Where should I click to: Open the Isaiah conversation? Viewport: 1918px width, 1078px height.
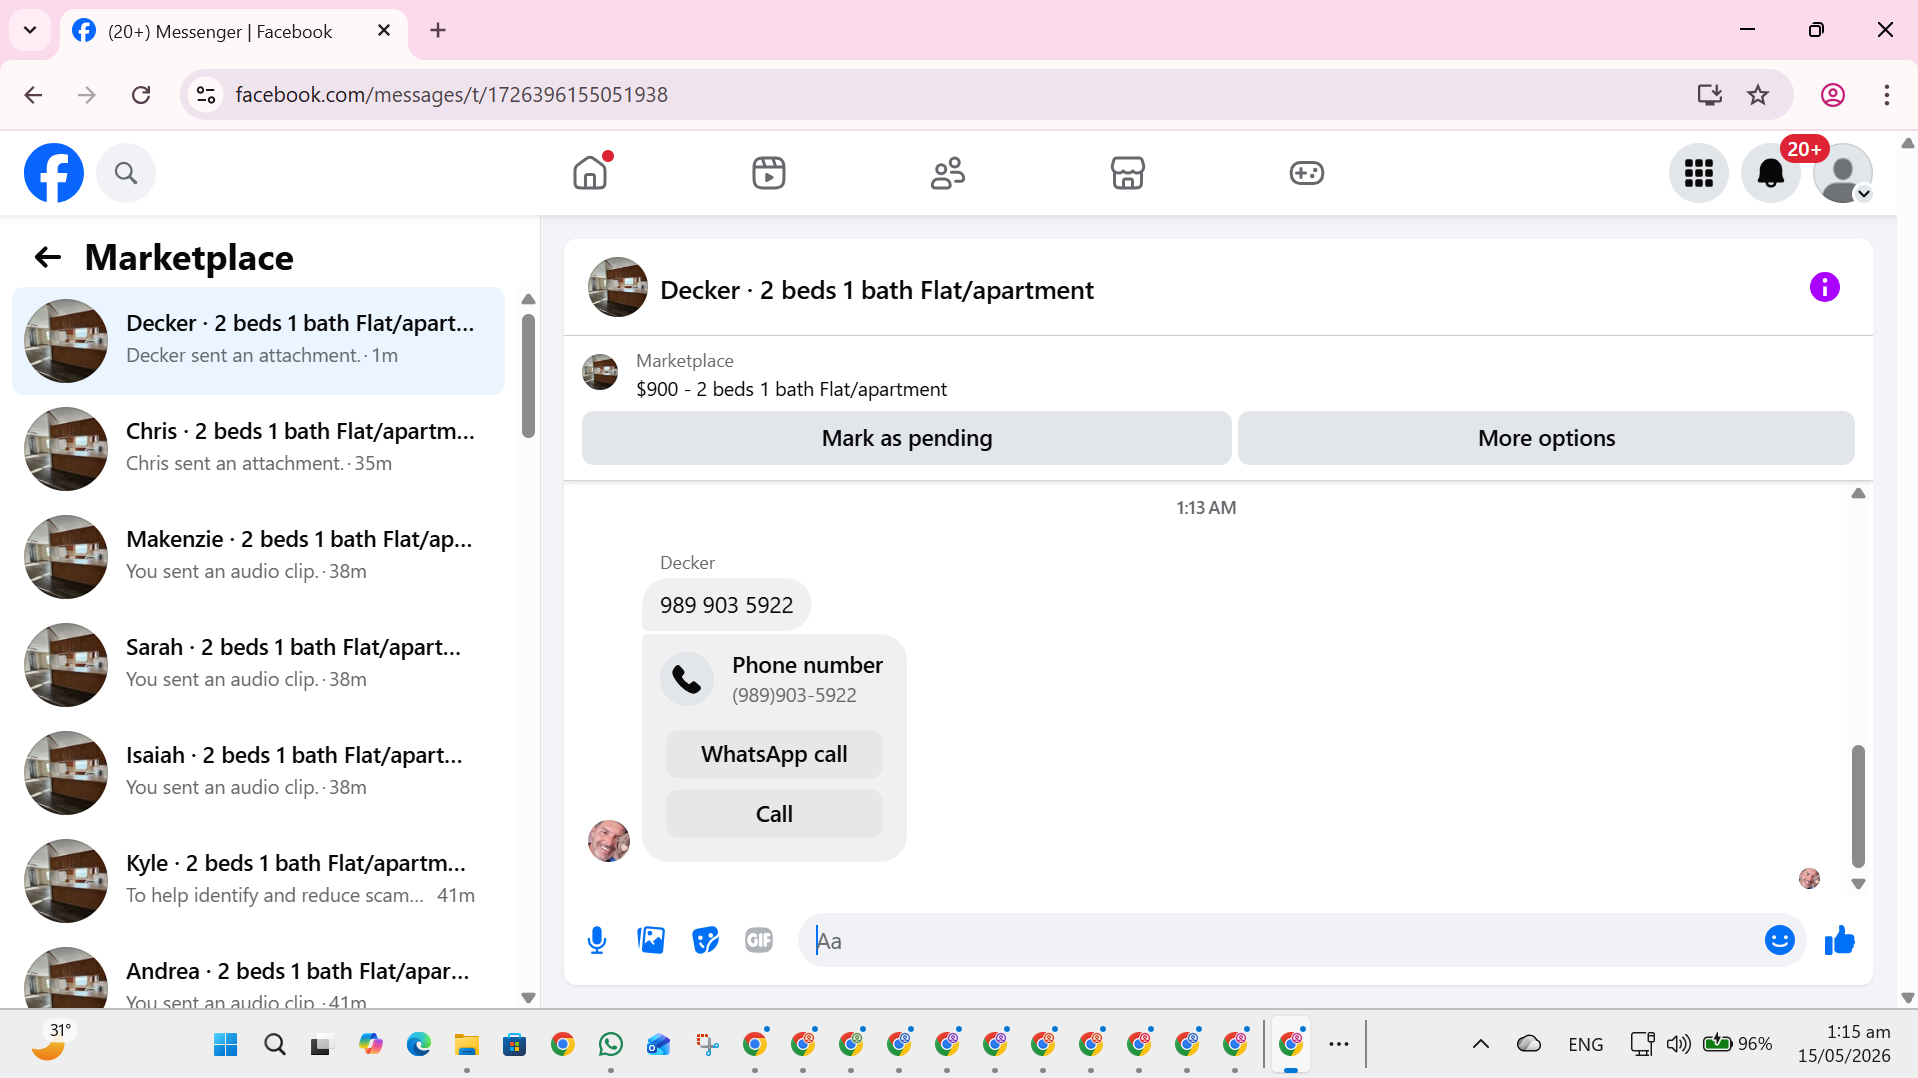pyautogui.click(x=258, y=773)
